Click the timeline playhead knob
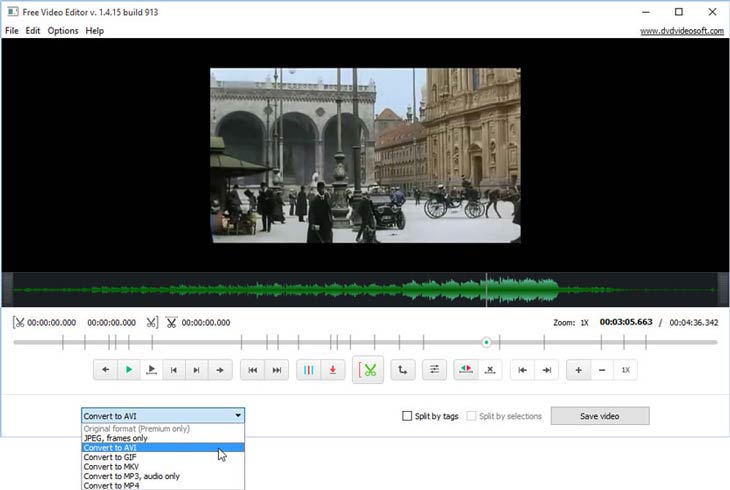Image resolution: width=730 pixels, height=490 pixels. [486, 342]
